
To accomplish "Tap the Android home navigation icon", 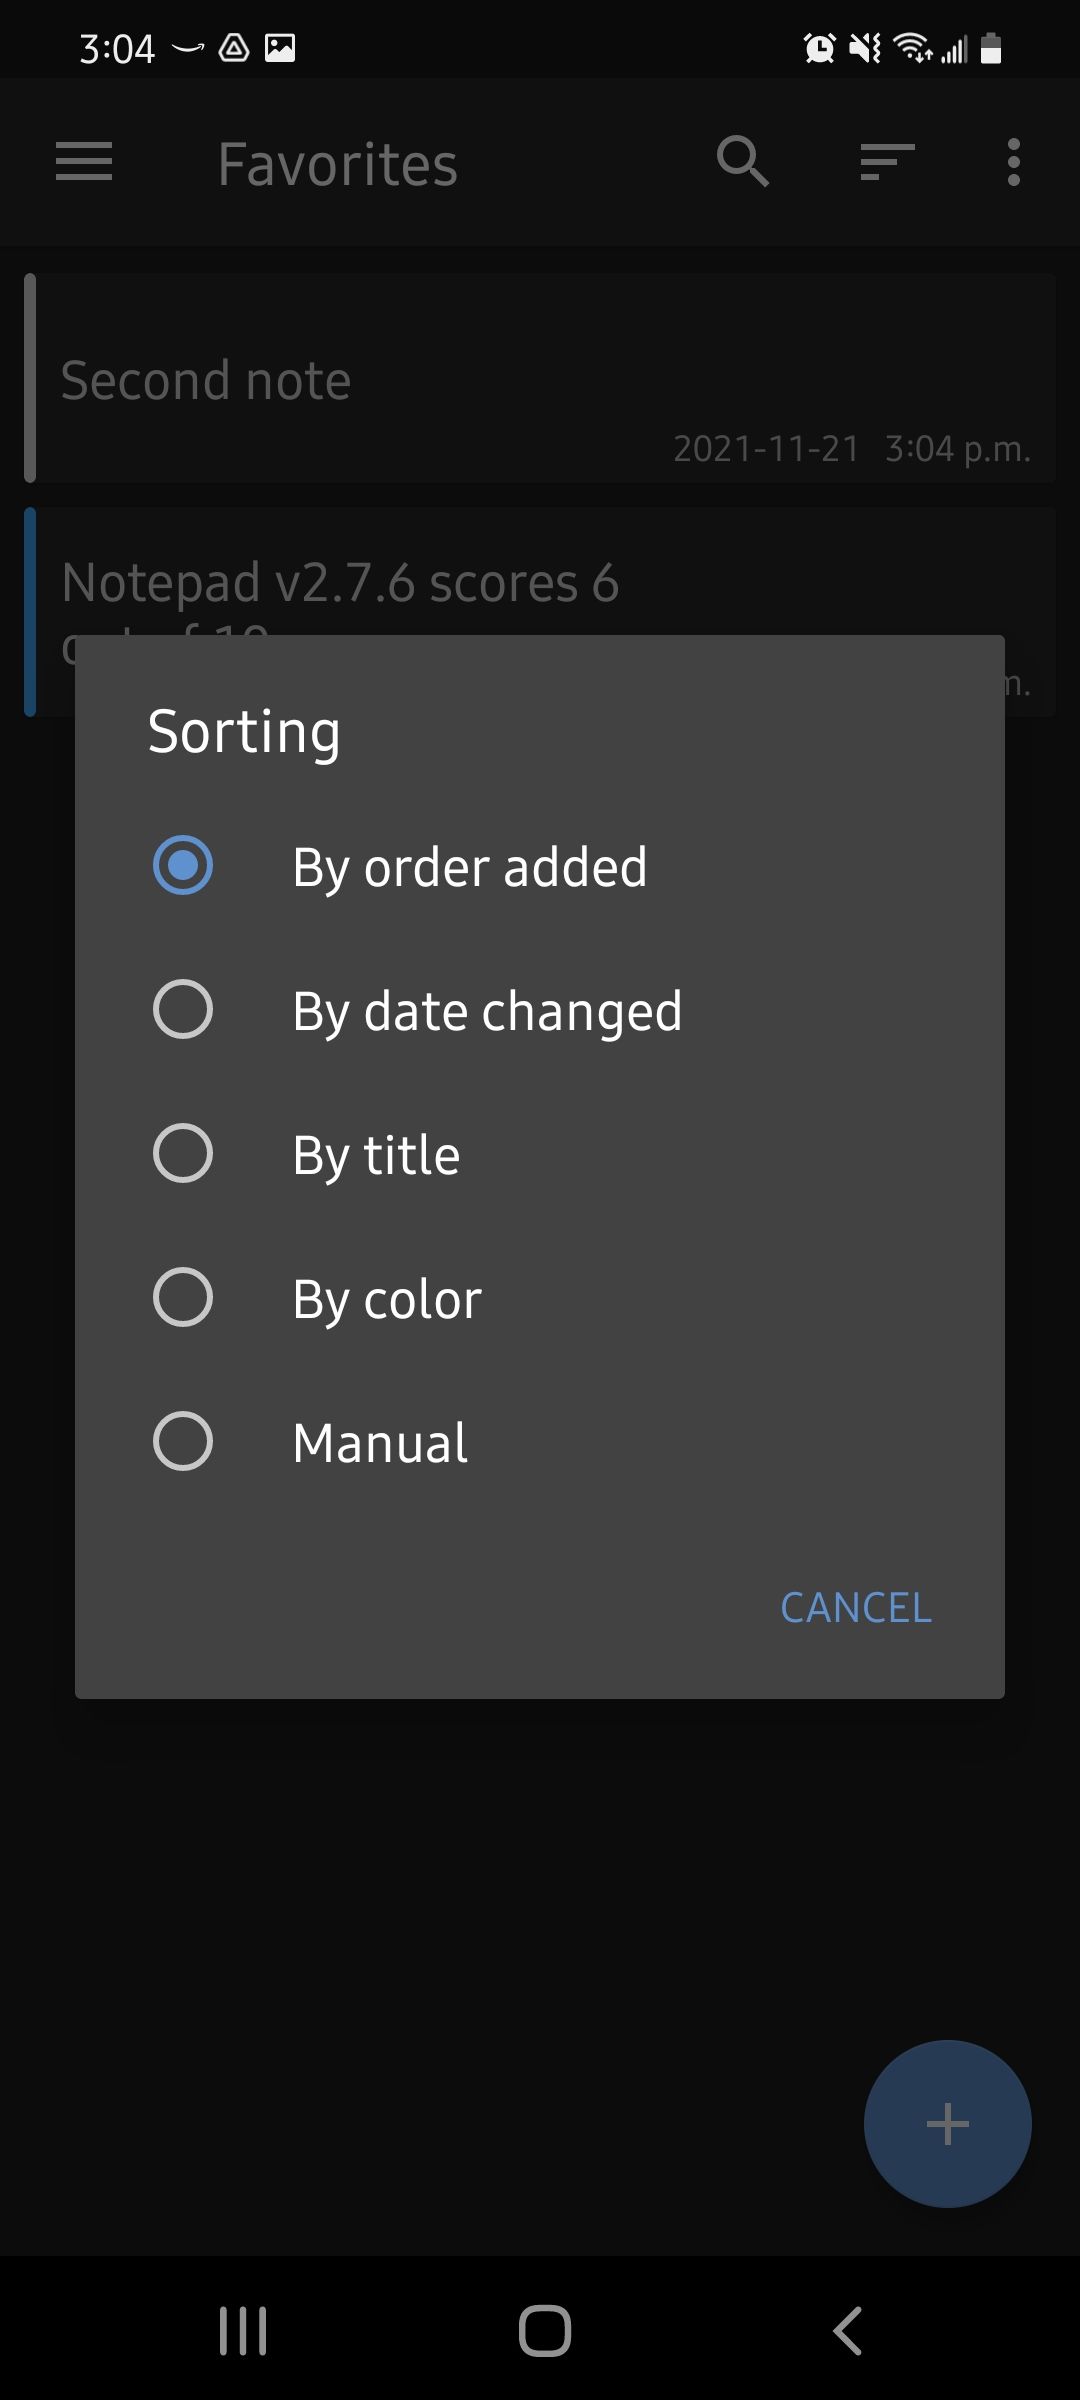I will [545, 2331].
